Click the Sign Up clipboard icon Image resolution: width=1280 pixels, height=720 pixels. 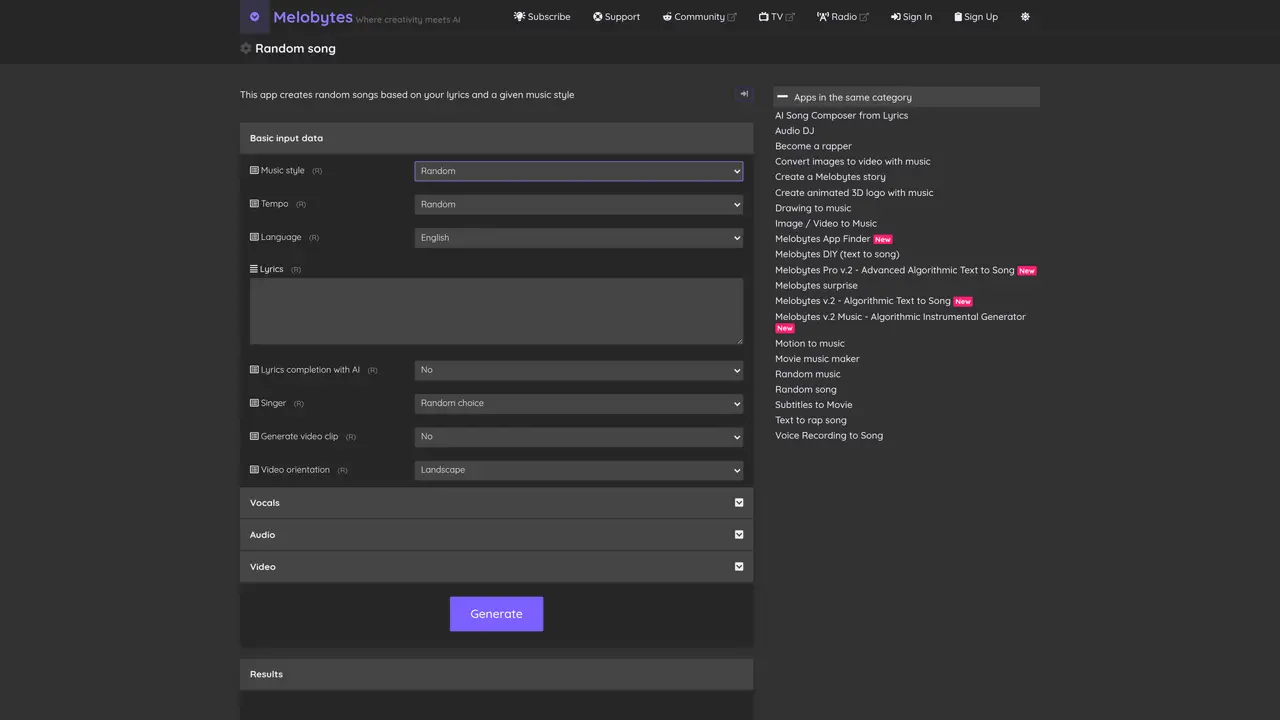pos(958,17)
